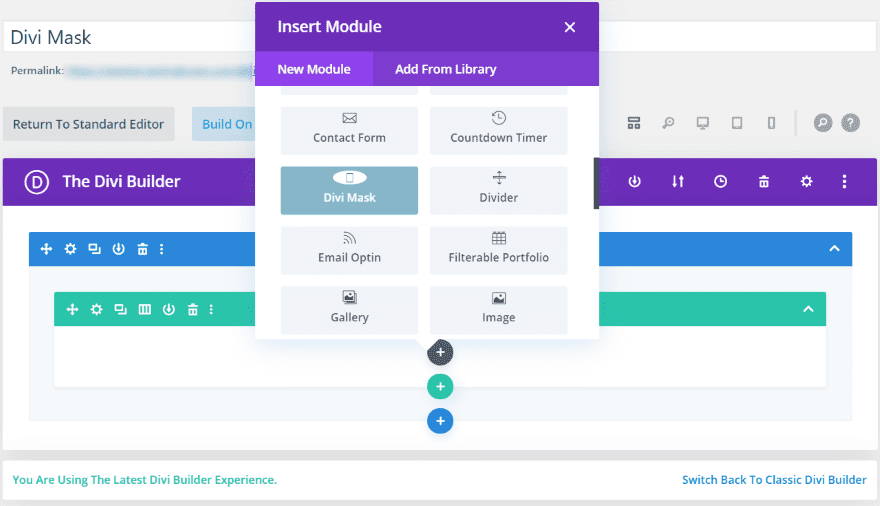Open blue section settings gear
This screenshot has width=880, height=506.
coord(70,249)
